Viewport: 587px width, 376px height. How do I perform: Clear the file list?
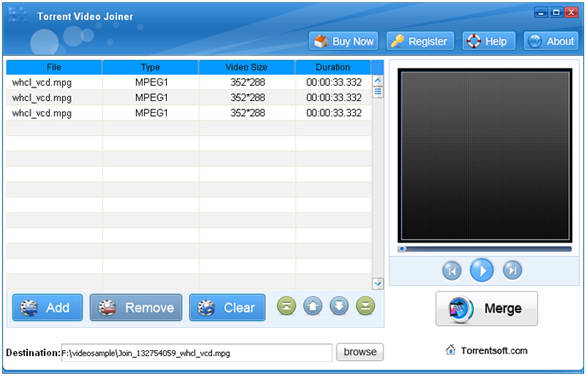[x=227, y=307]
